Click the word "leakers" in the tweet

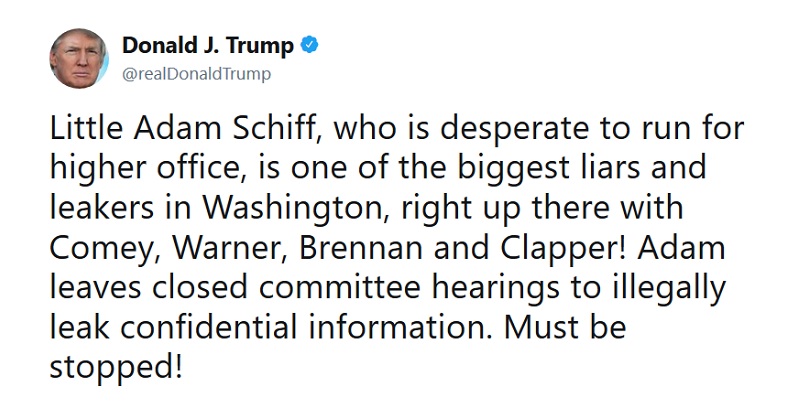coord(102,208)
